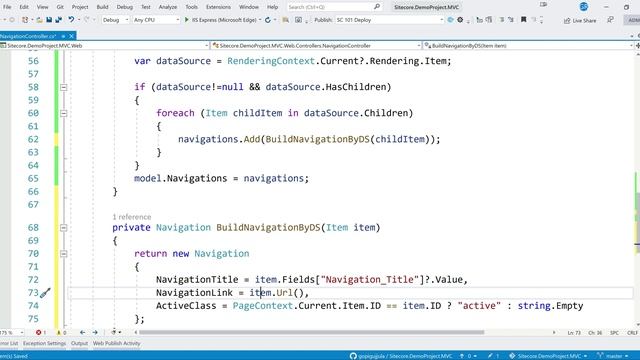The height and width of the screenshot is (360, 640).
Task: Open the Build menu
Action: pos(102,7)
